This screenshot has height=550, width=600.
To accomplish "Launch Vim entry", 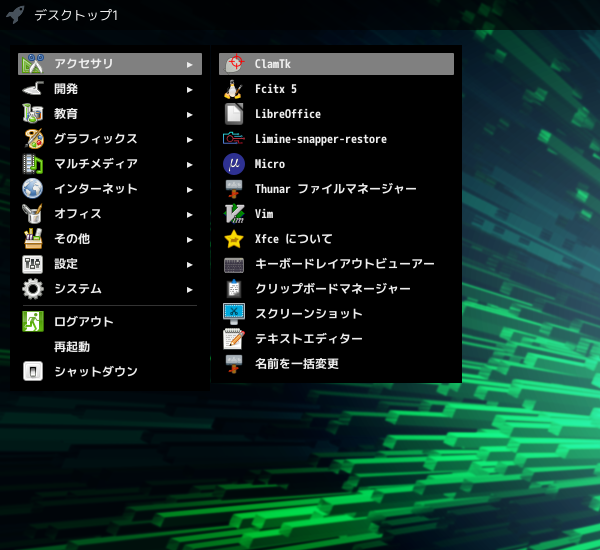I will 336,214.
